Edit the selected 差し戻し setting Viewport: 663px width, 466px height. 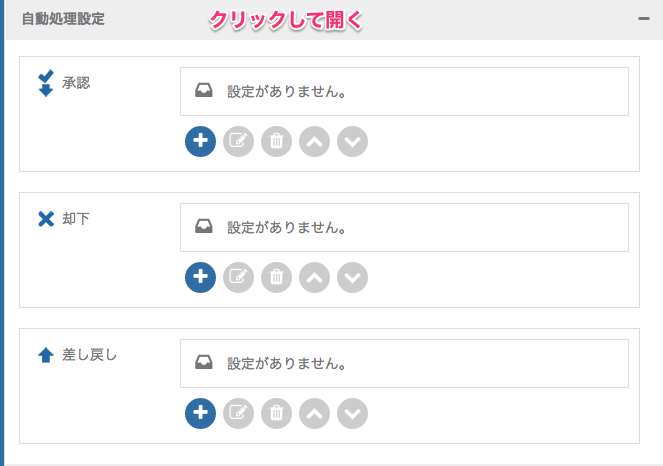238,414
